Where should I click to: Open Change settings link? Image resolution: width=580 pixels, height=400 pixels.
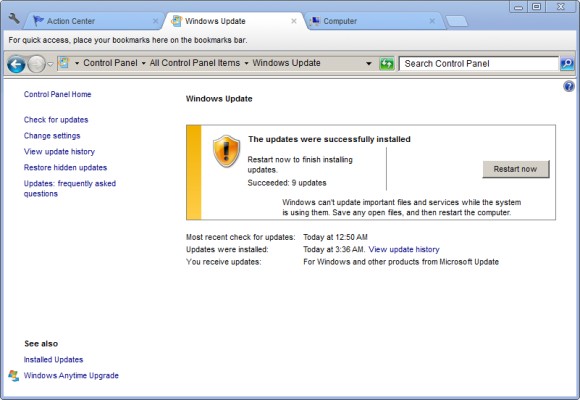click(52, 136)
